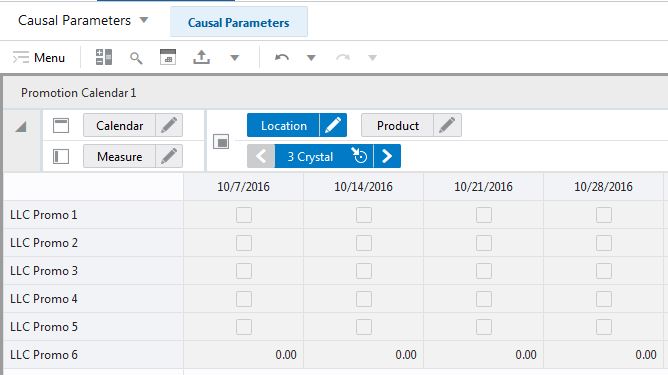Expand the Causal Parameters dropdown arrow
This screenshot has width=668, height=375.
click(x=144, y=20)
